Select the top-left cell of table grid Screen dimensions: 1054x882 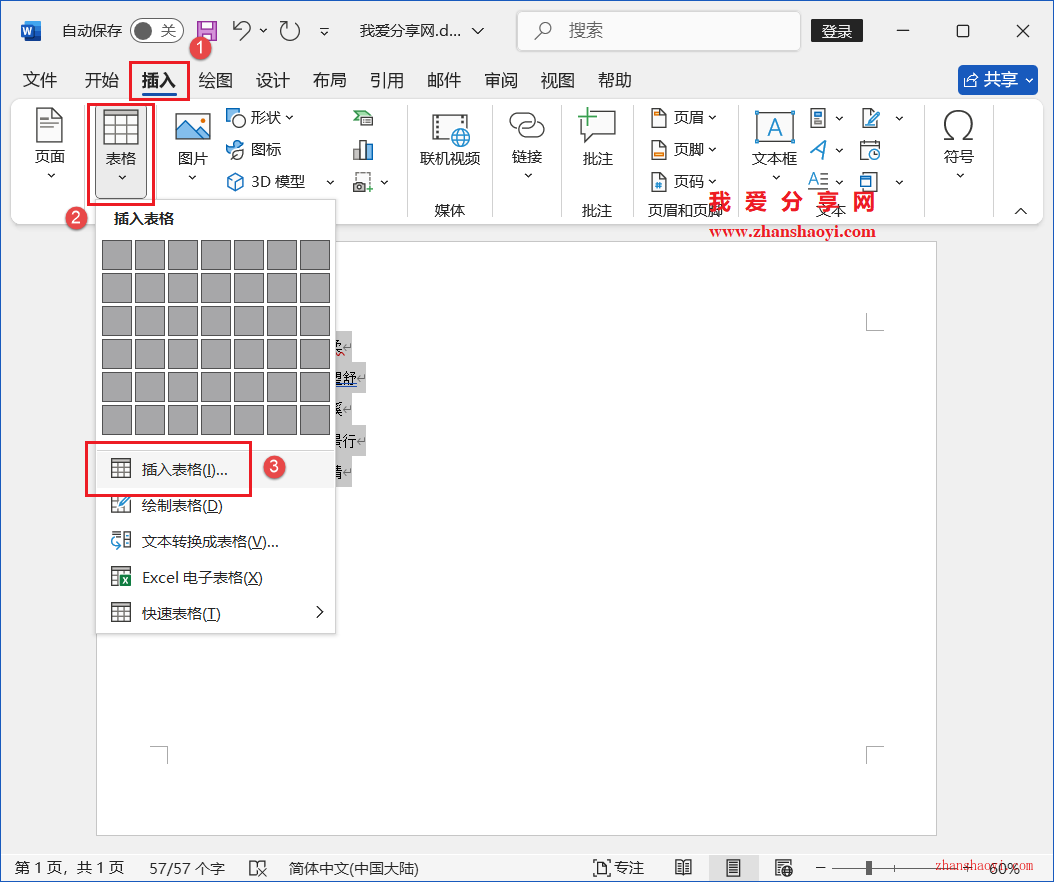tap(117, 255)
